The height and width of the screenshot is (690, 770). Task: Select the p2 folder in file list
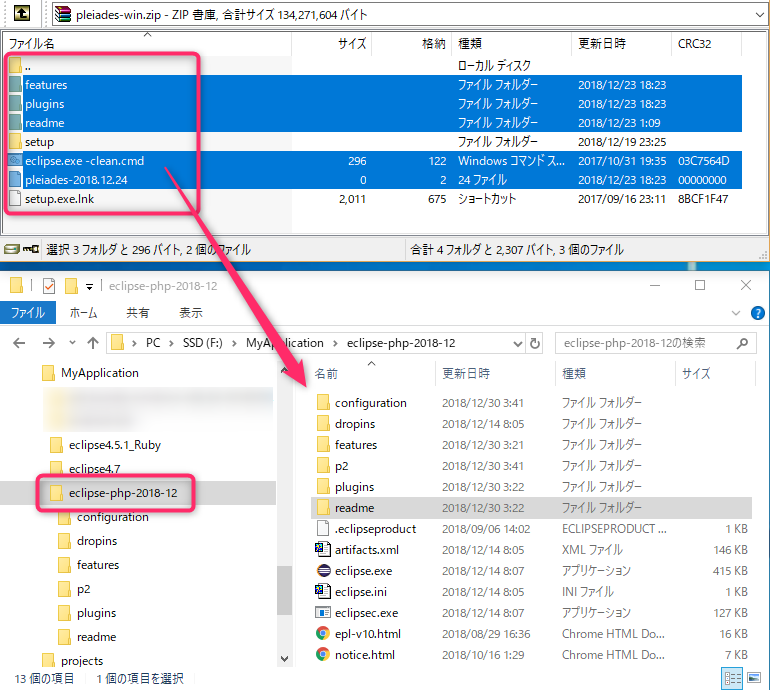tap(531, 466)
